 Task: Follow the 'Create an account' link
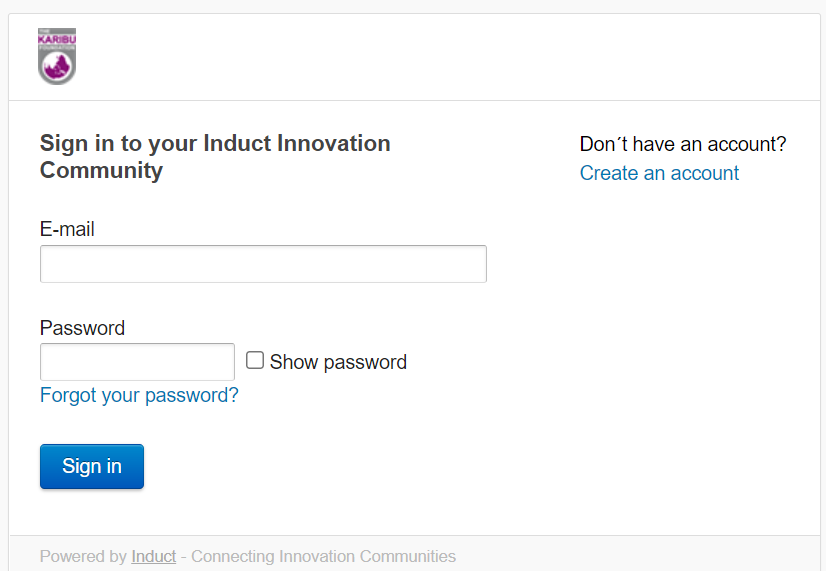pyautogui.click(x=659, y=173)
